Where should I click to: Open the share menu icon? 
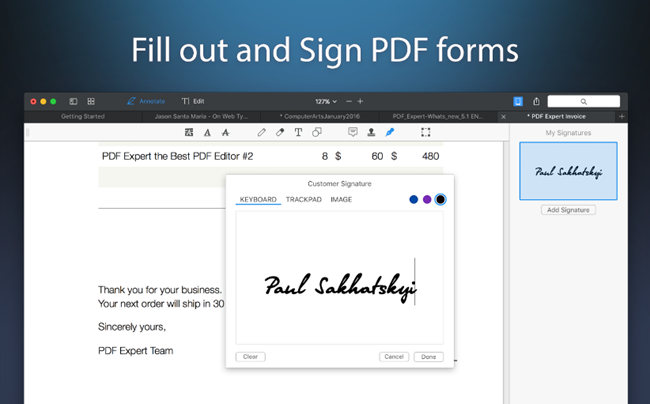(x=536, y=101)
